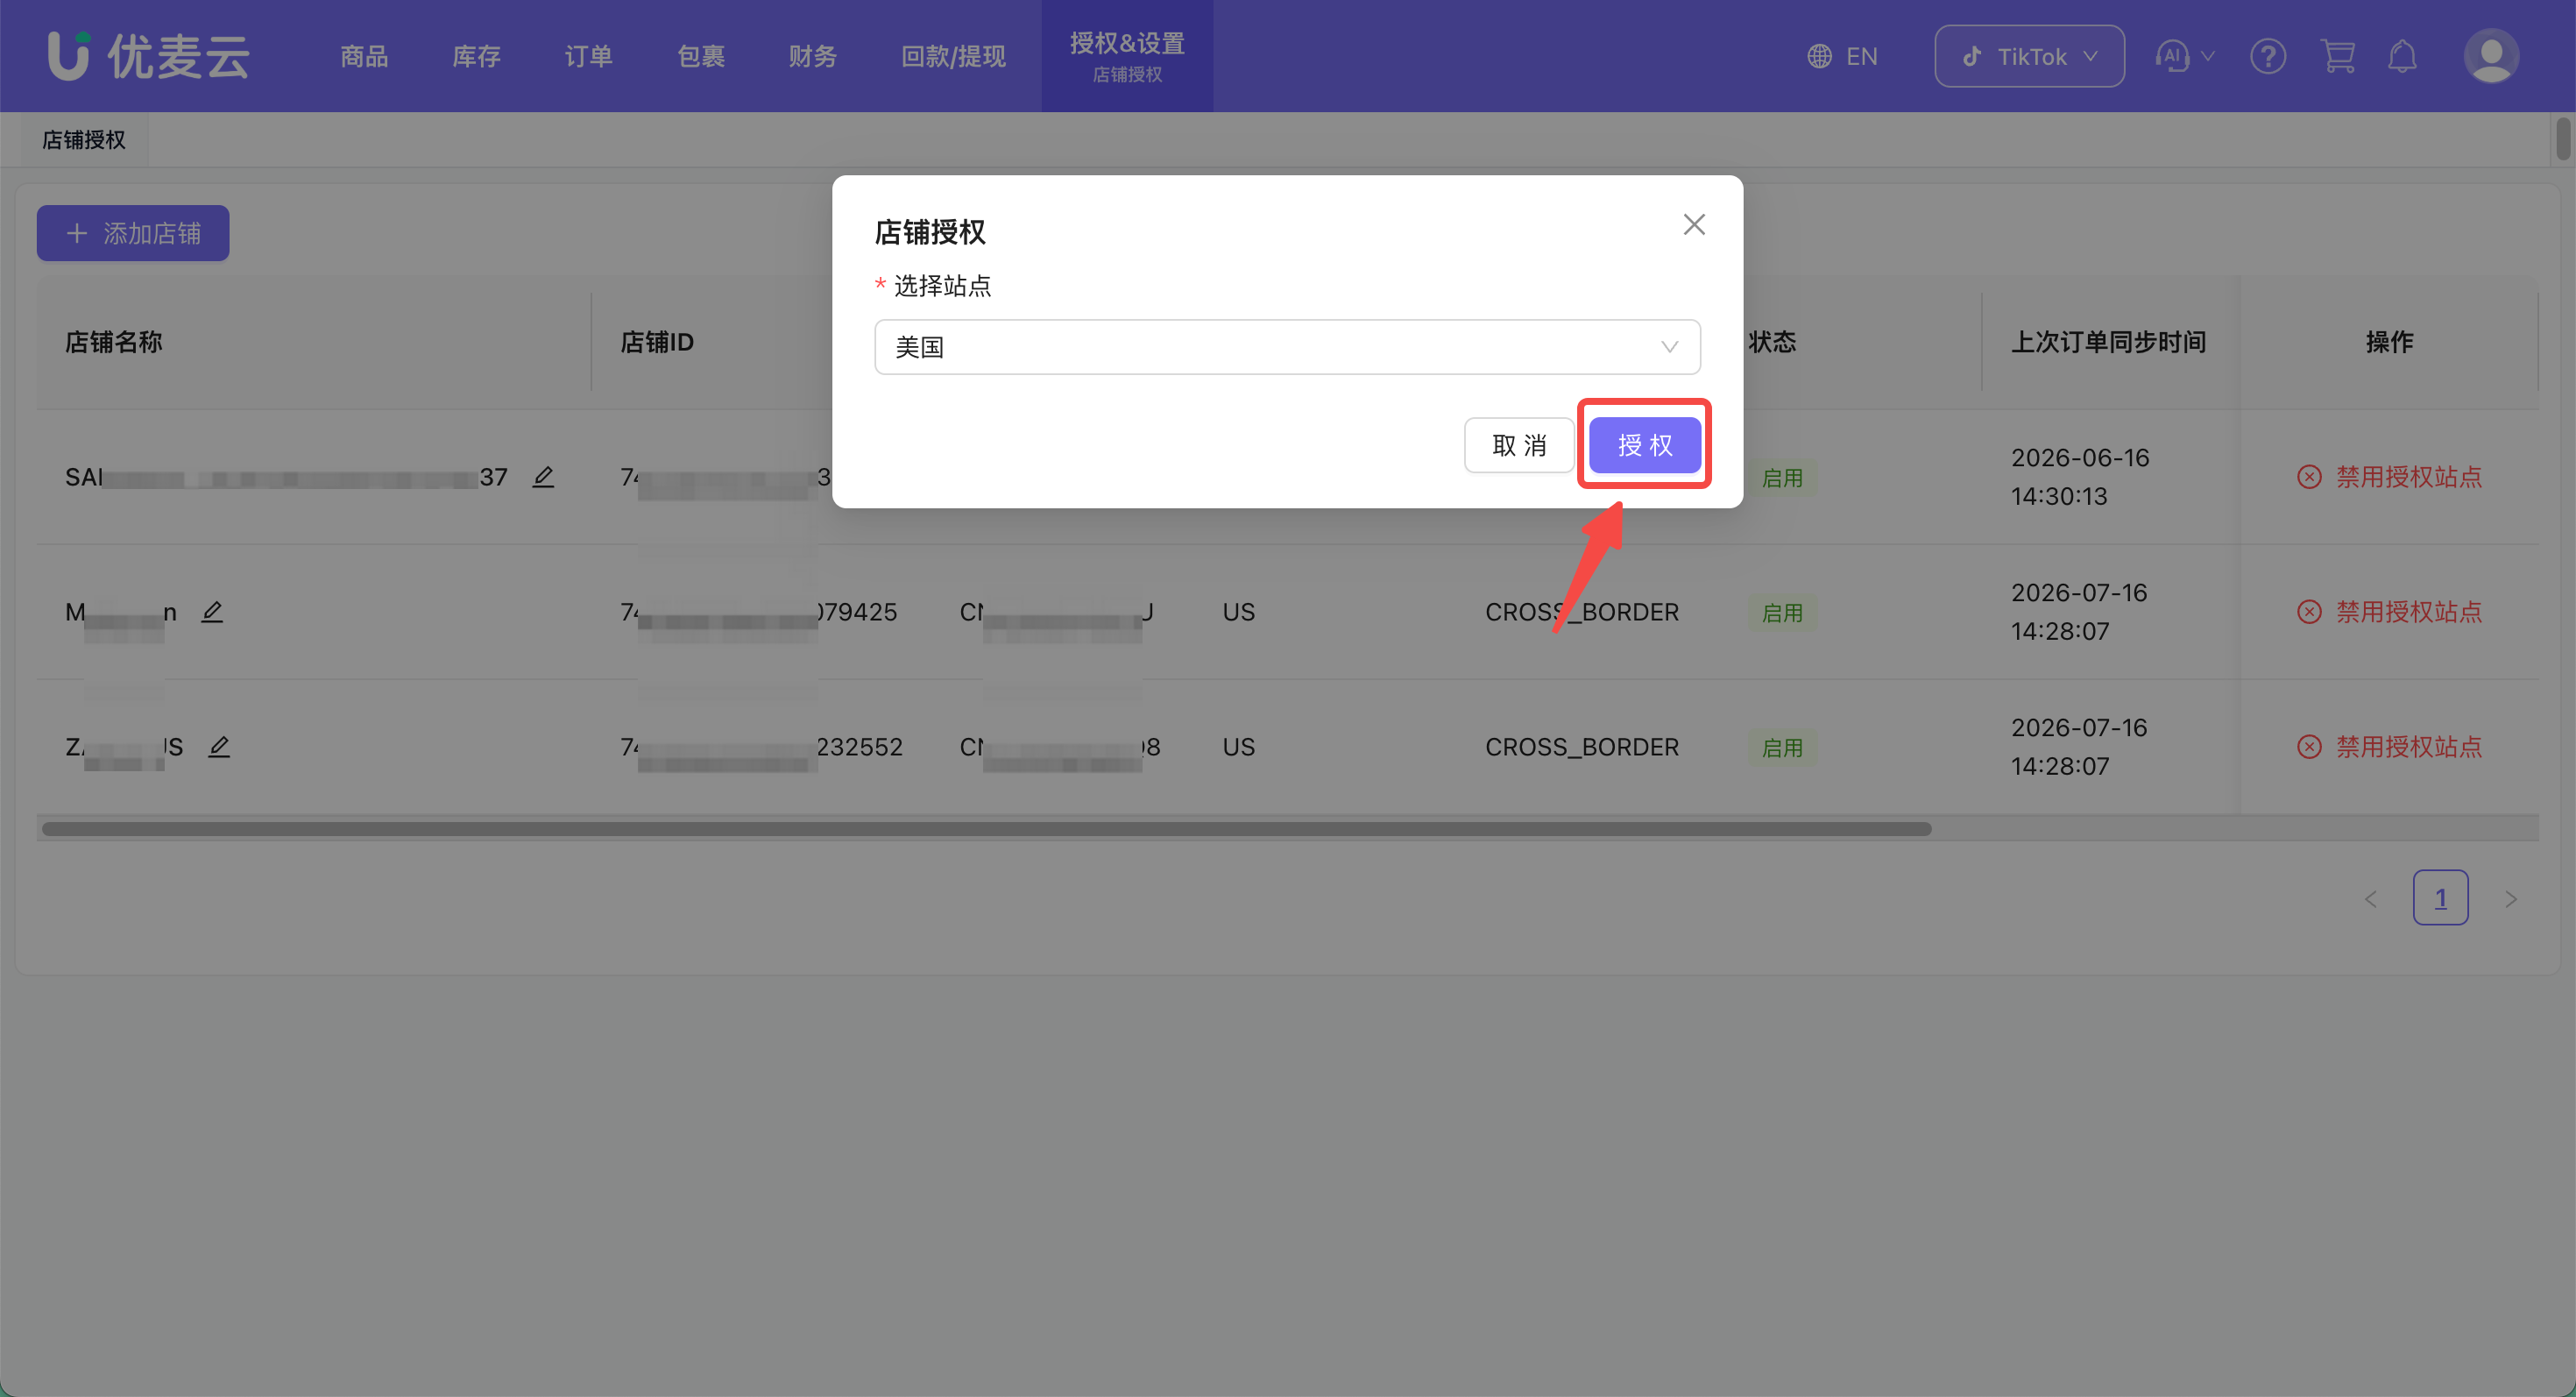This screenshot has height=1397, width=2576.
Task: Open the shopping cart icon
Action: pos(2337,56)
